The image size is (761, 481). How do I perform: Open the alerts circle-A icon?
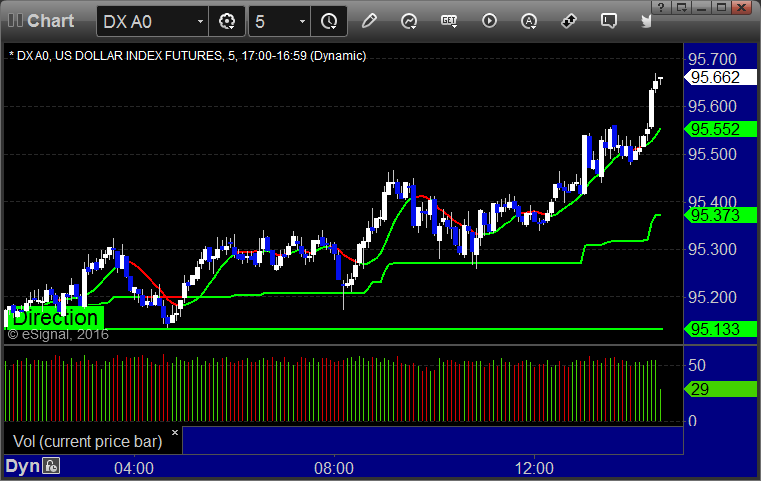point(529,21)
